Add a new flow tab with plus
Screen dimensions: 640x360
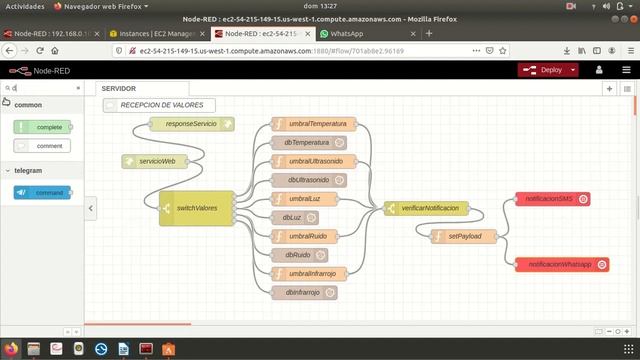[609, 89]
